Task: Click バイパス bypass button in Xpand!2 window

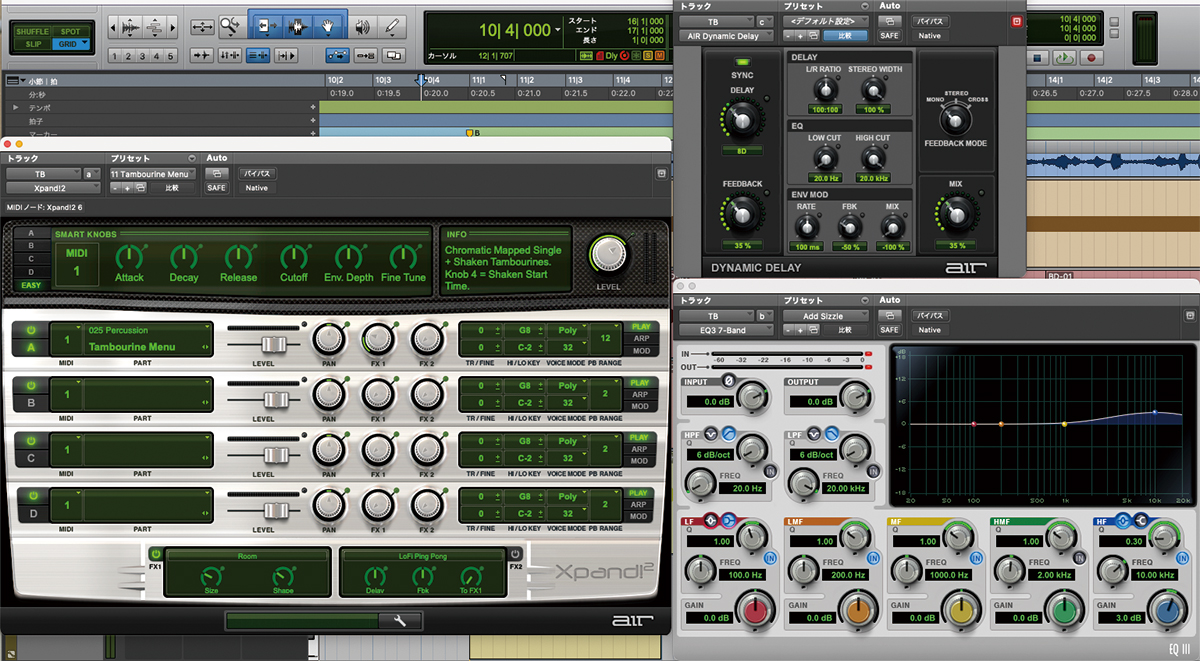Action: (257, 174)
